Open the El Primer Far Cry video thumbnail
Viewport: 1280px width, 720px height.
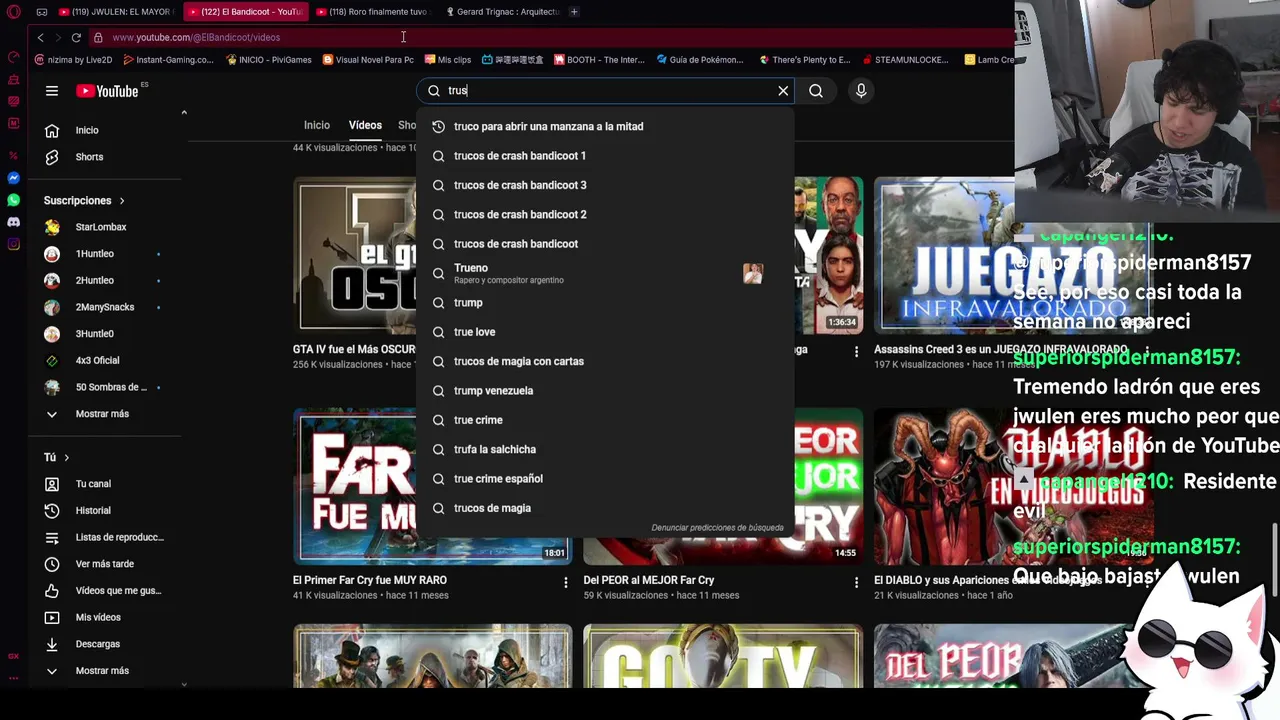tap(432, 486)
